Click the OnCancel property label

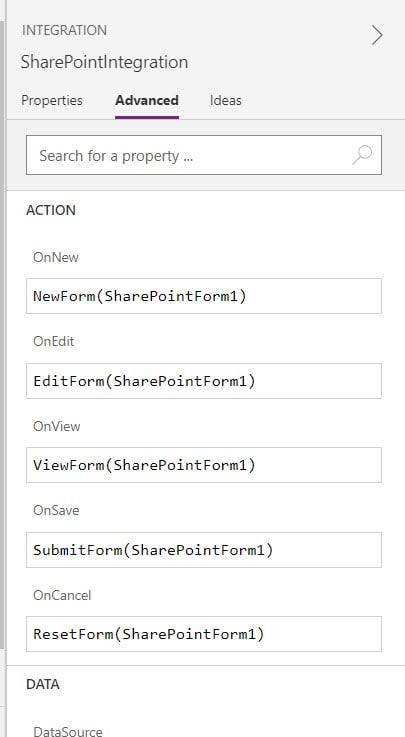tap(62, 595)
